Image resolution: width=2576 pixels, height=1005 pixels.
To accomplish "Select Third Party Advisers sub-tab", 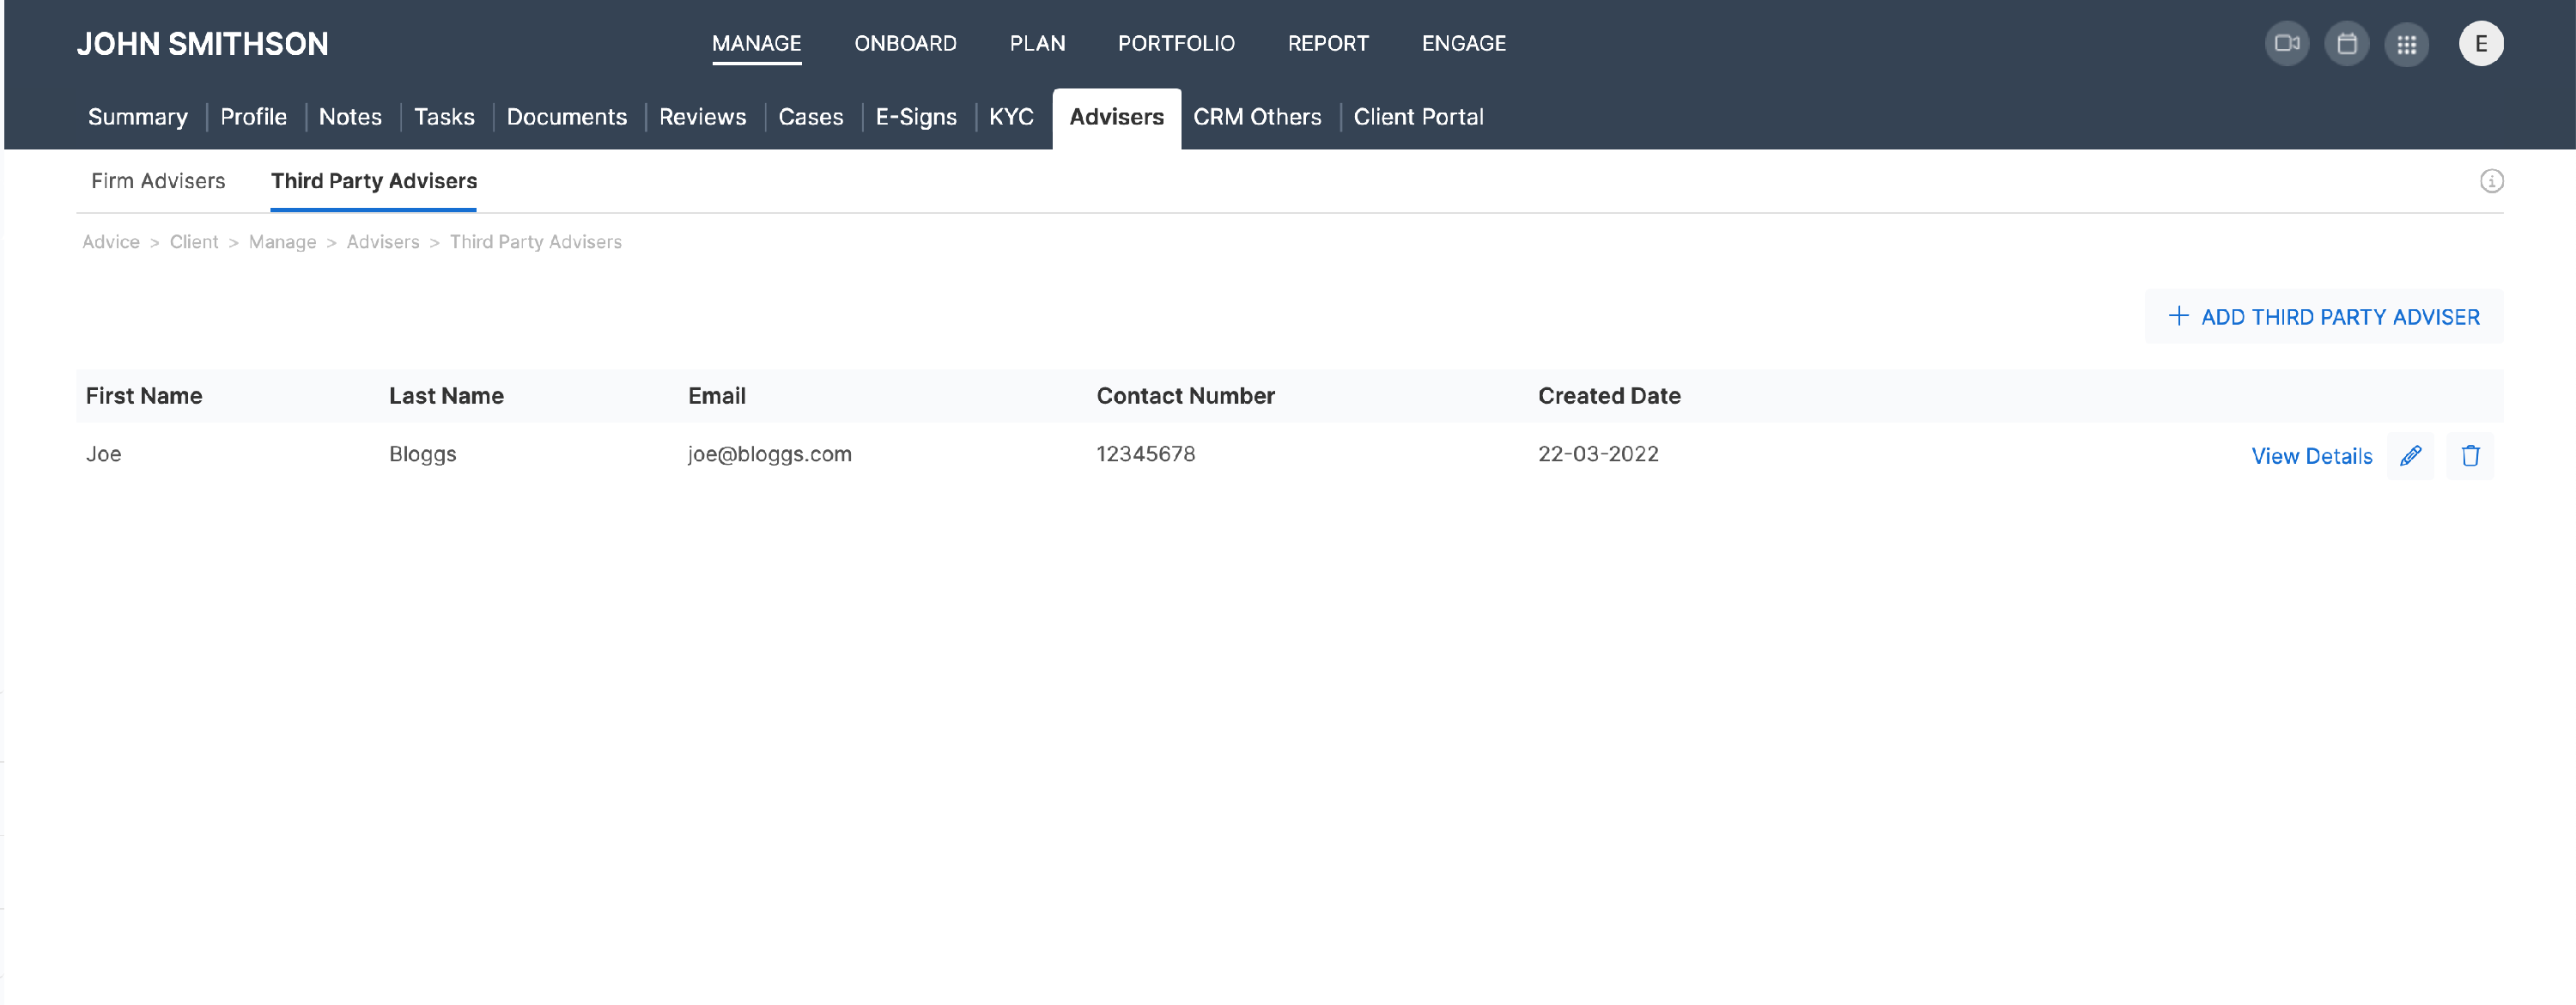I will 373,181.
